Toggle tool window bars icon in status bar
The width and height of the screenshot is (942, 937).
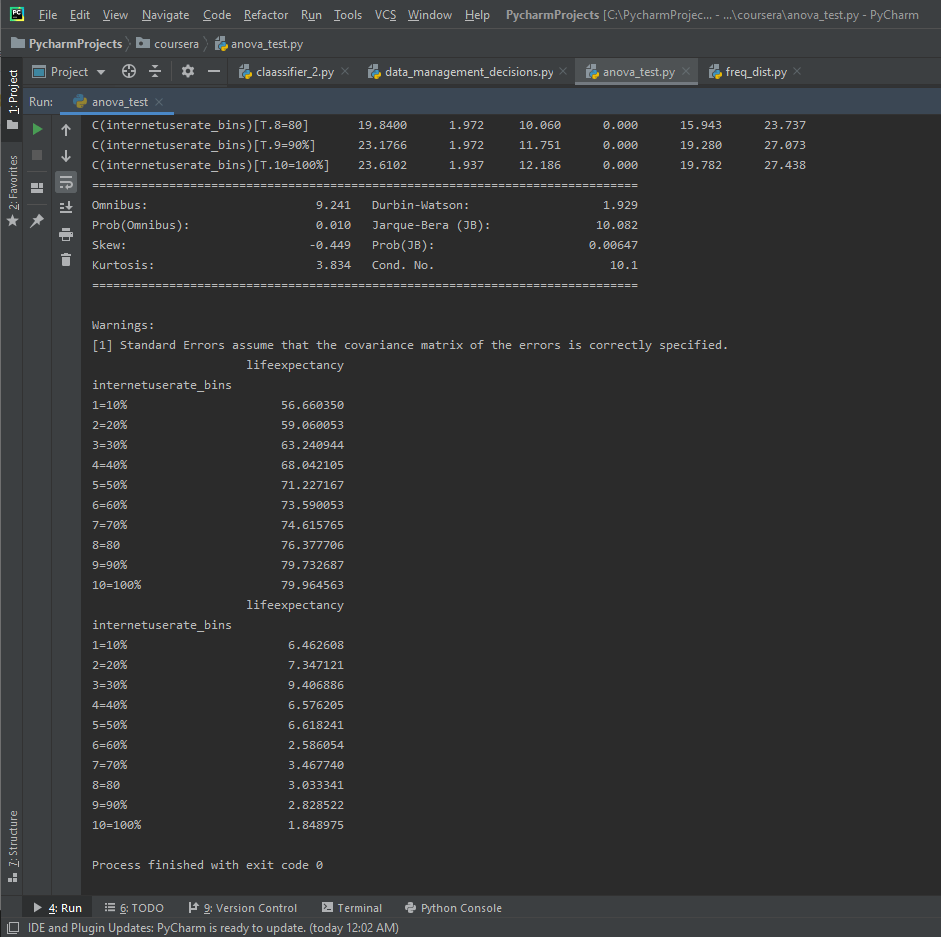click(x=13, y=927)
